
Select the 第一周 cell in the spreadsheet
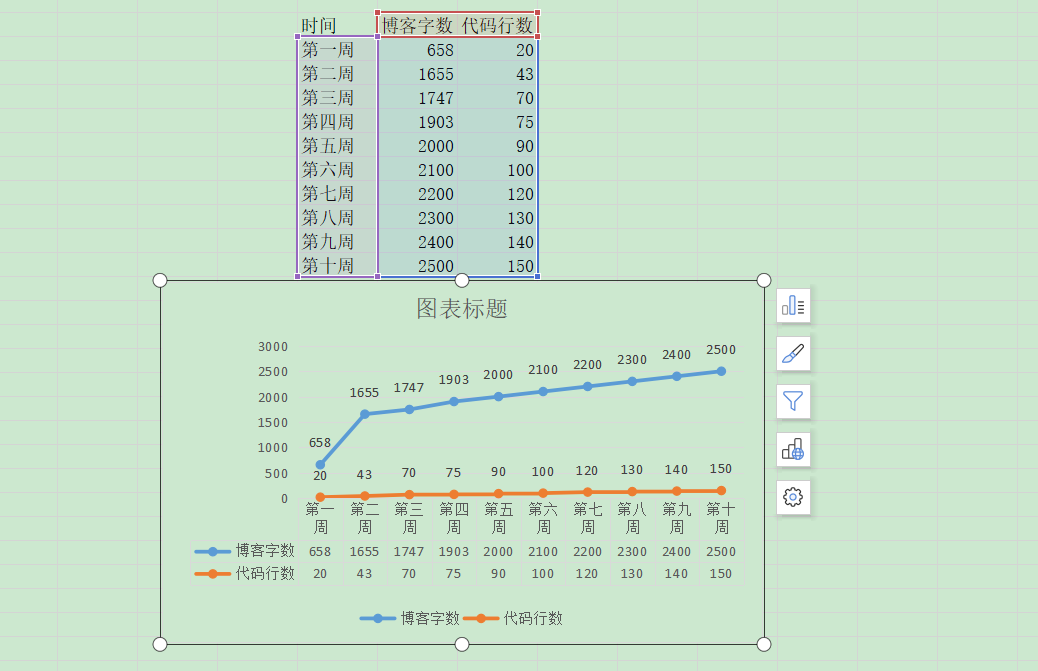tap(337, 50)
